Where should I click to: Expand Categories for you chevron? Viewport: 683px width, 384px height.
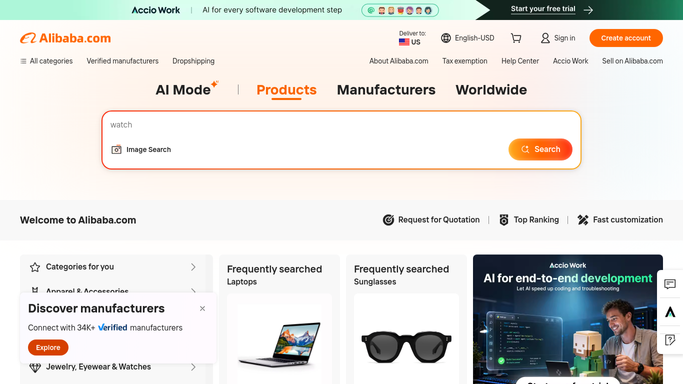pyautogui.click(x=193, y=267)
